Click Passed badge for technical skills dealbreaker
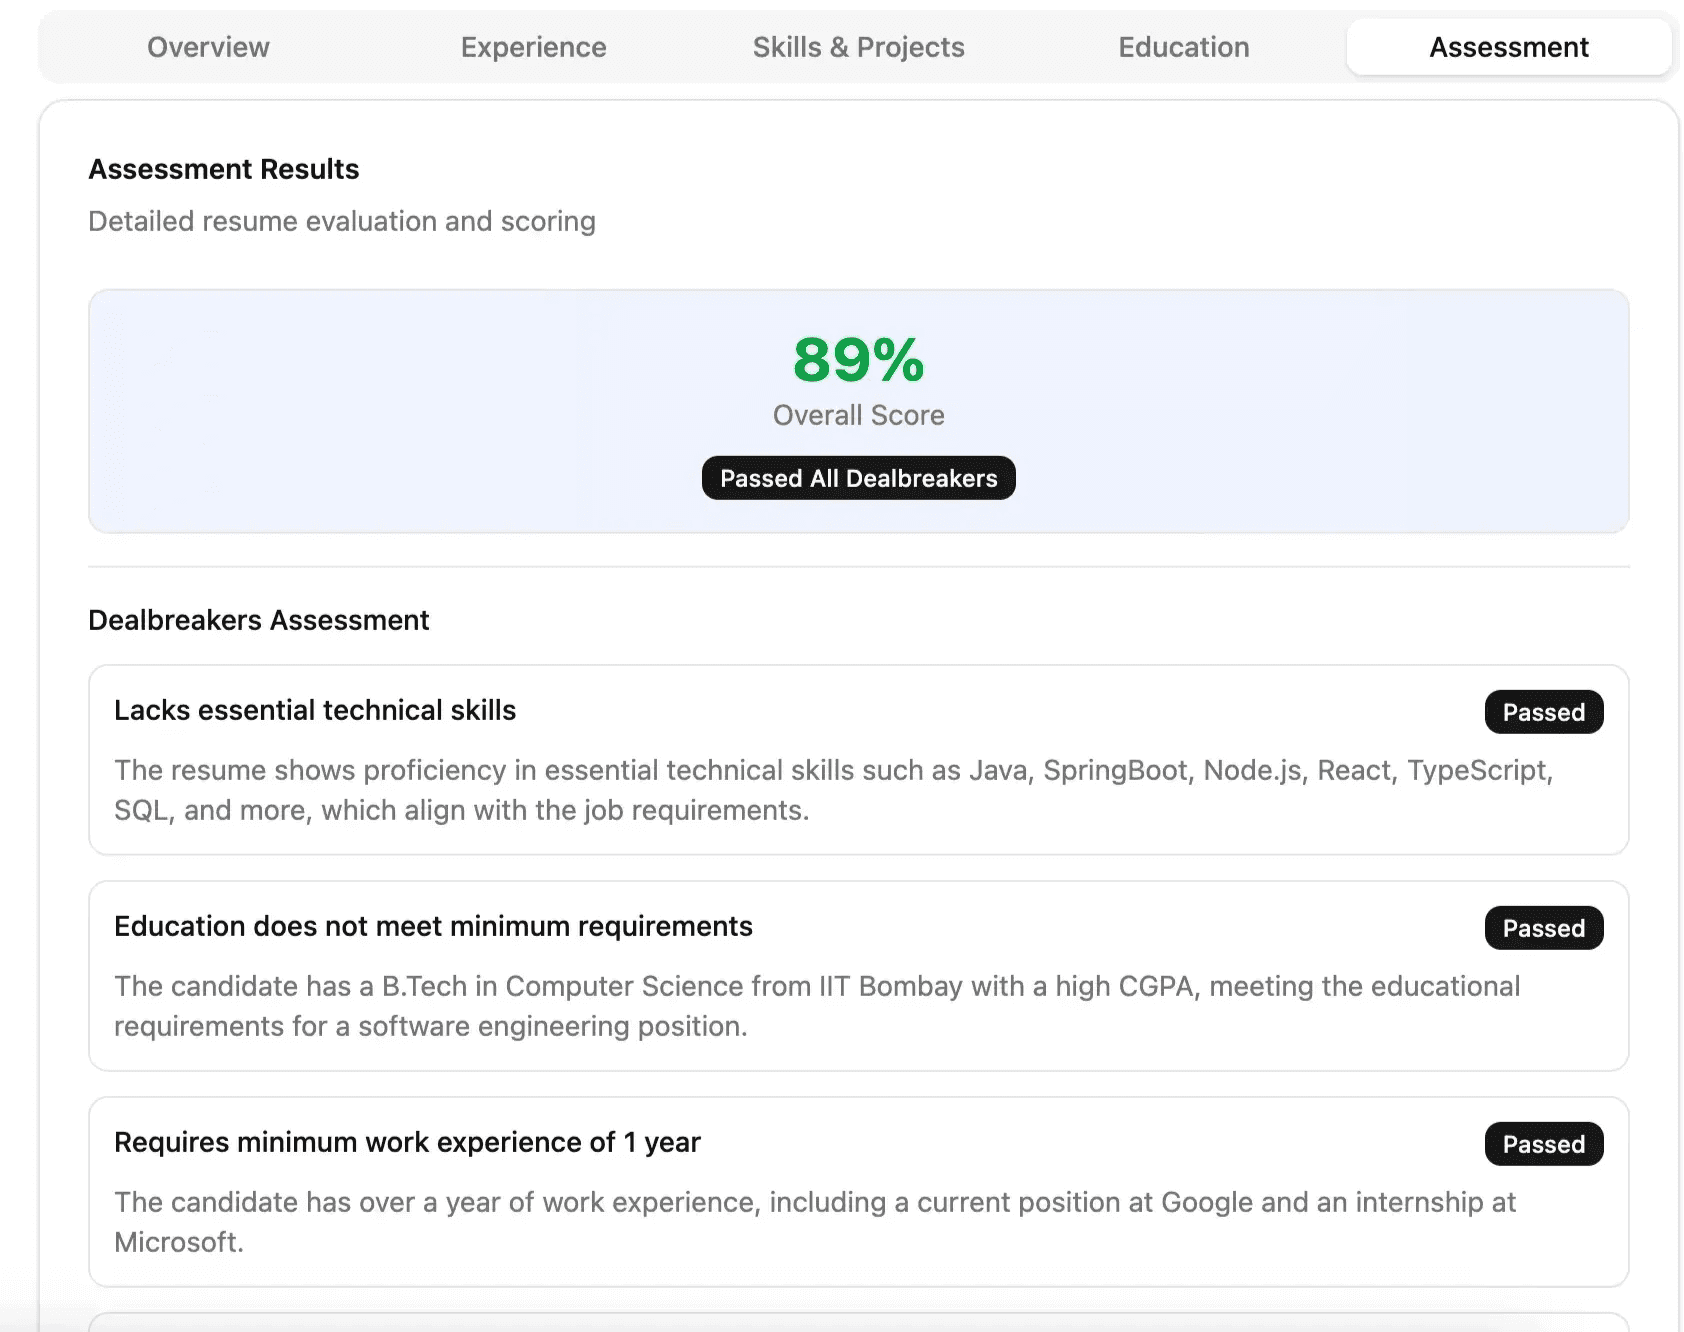Viewport: 1684px width, 1332px height. (1543, 712)
